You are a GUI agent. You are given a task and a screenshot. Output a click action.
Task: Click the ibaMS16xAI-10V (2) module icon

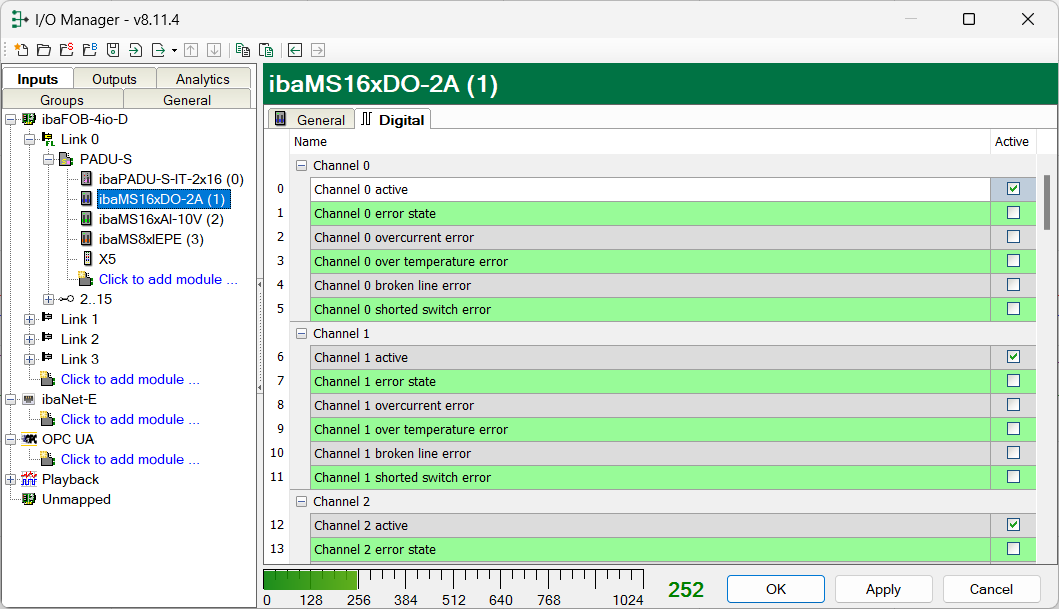click(x=86, y=219)
